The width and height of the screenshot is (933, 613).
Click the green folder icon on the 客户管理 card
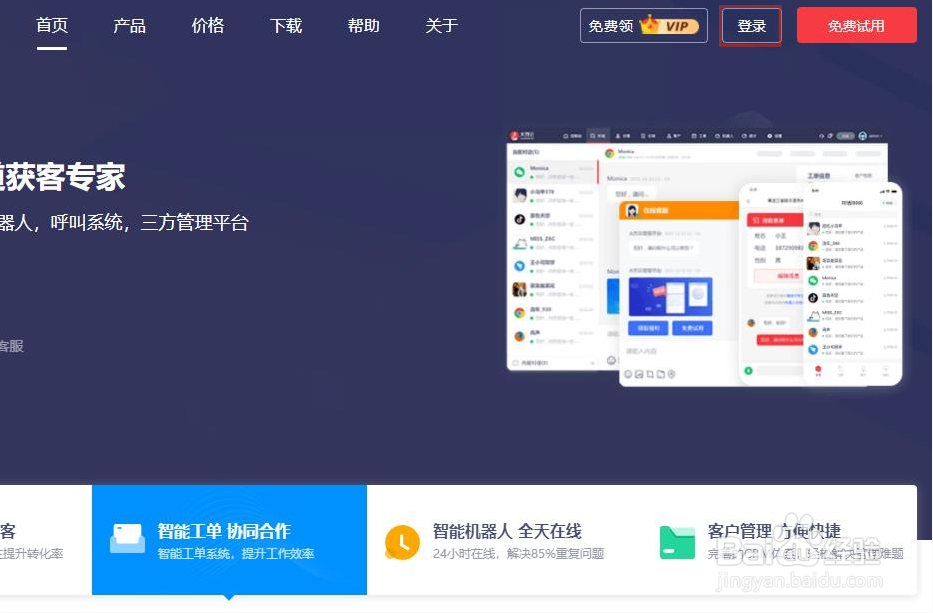coord(677,542)
